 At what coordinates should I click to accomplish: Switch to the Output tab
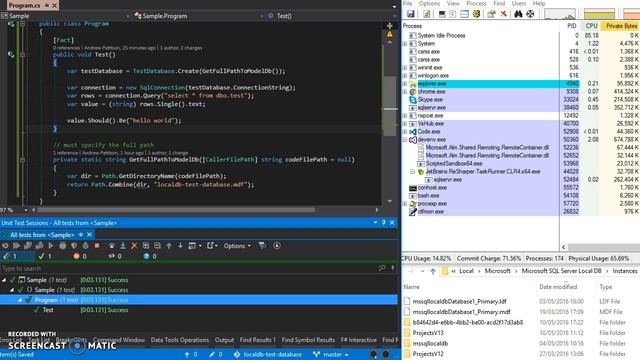(224, 340)
